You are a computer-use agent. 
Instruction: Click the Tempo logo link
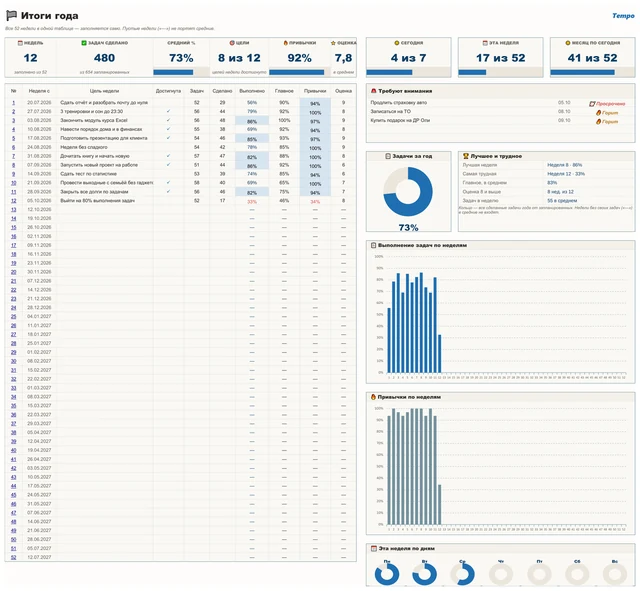tap(623, 16)
